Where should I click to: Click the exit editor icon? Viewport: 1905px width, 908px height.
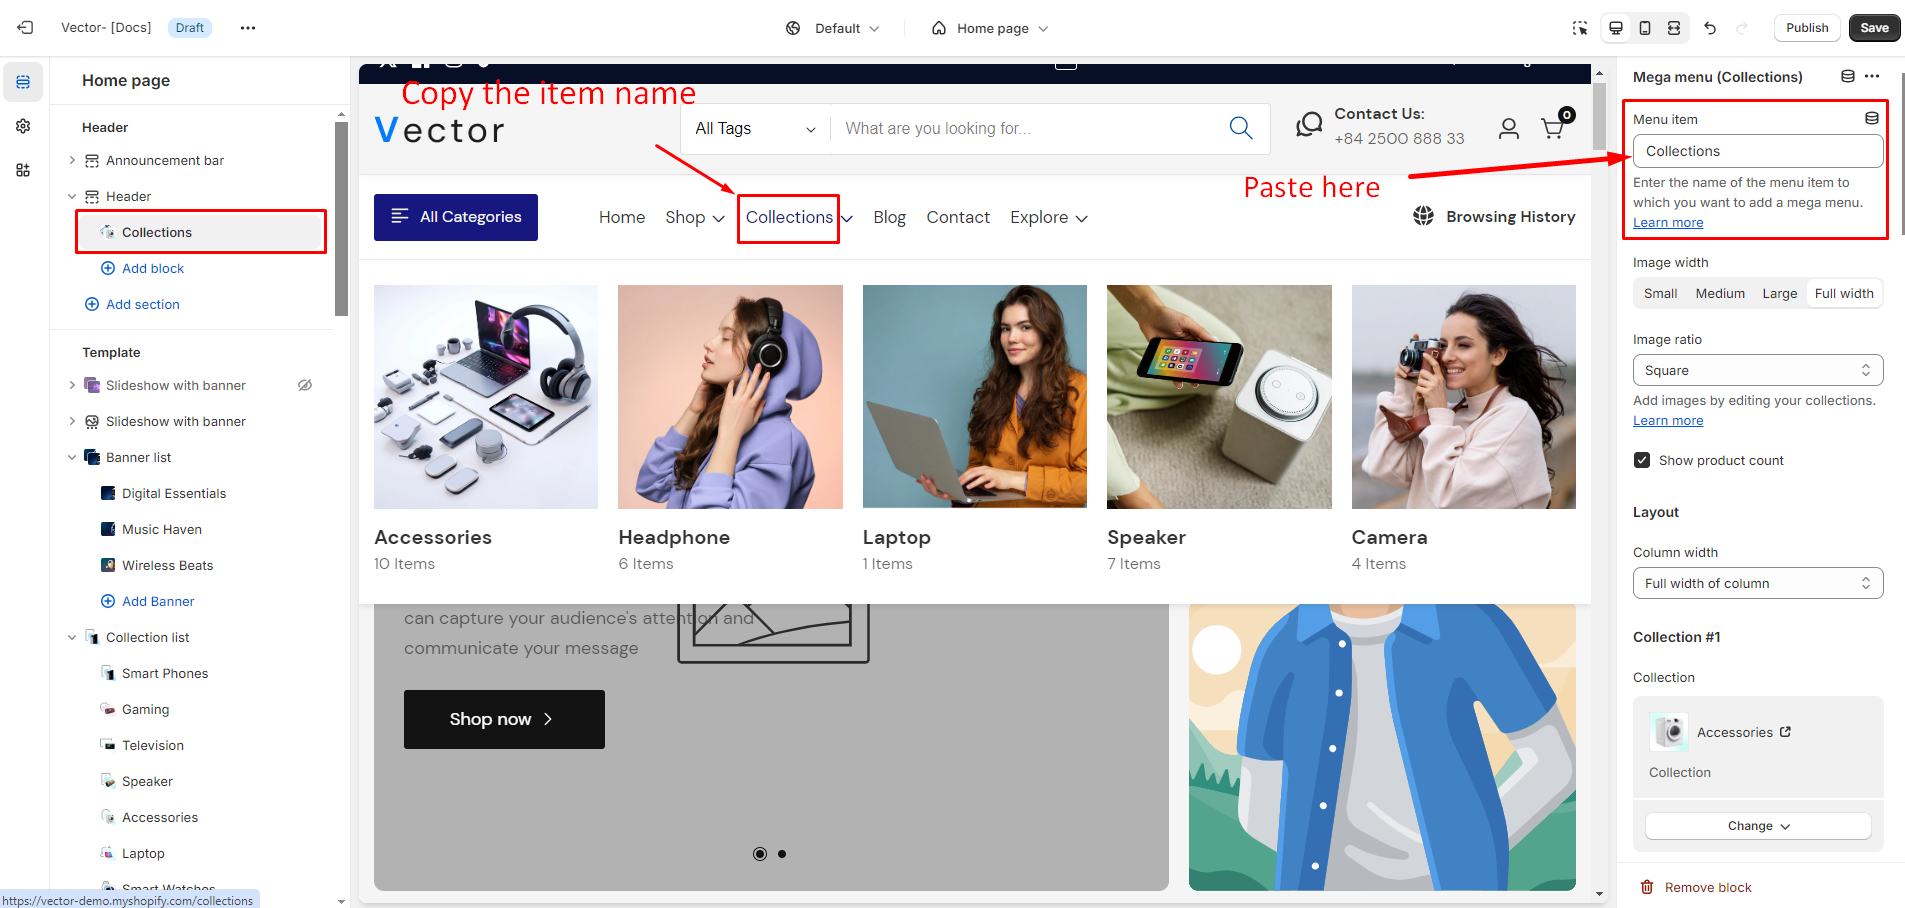26,28
